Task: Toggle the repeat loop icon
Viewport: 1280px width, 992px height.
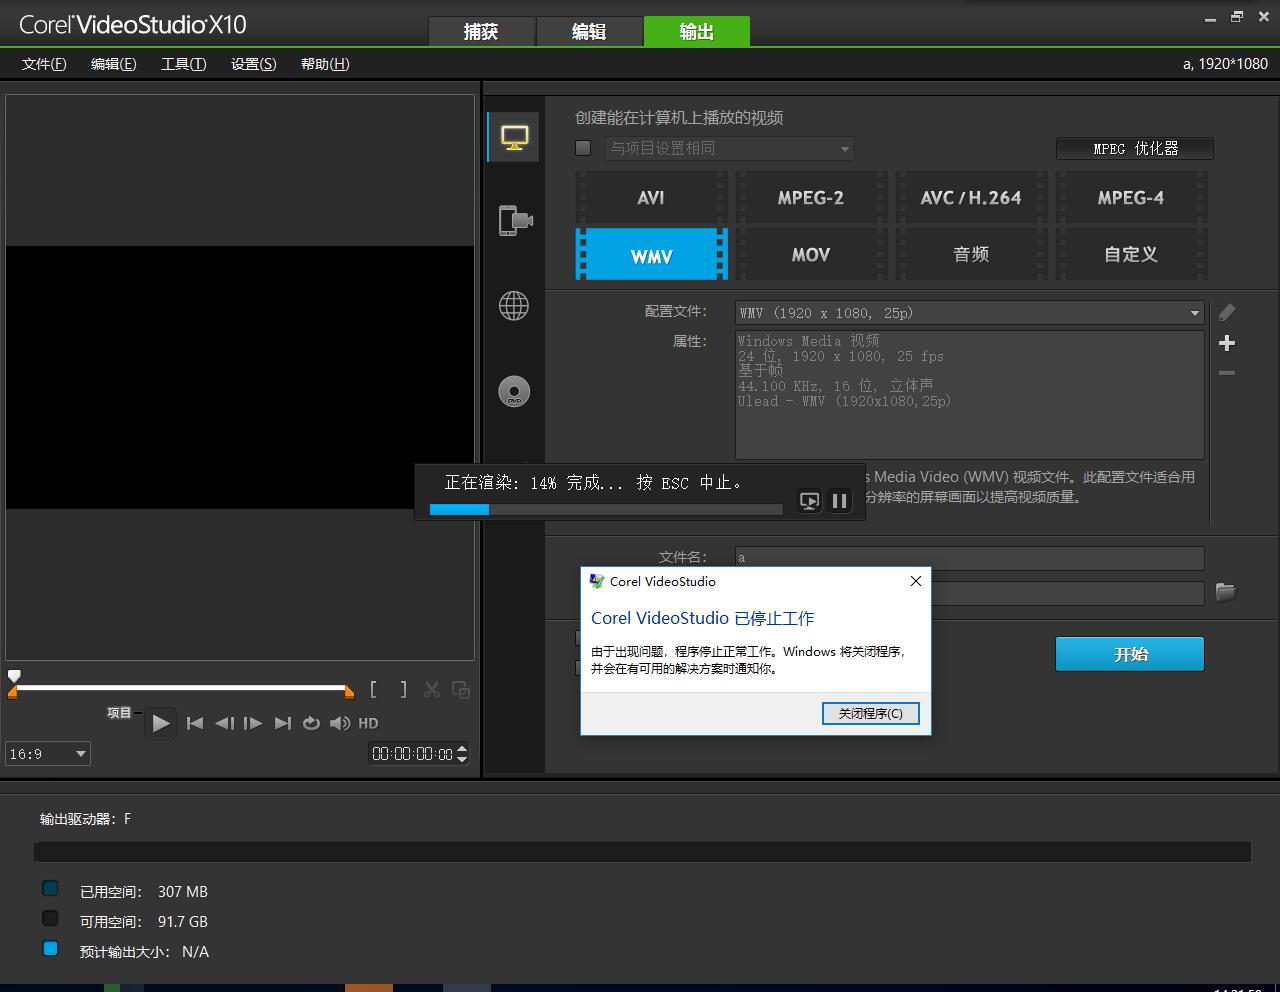Action: click(312, 723)
